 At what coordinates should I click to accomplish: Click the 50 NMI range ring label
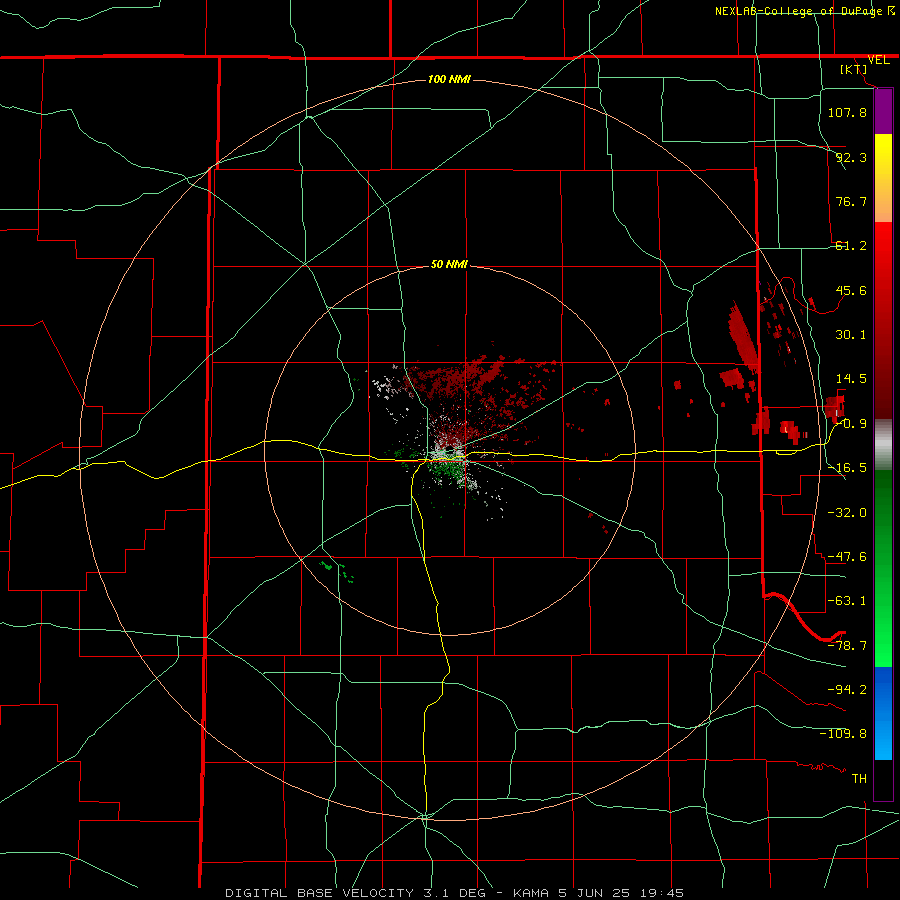coord(449,265)
